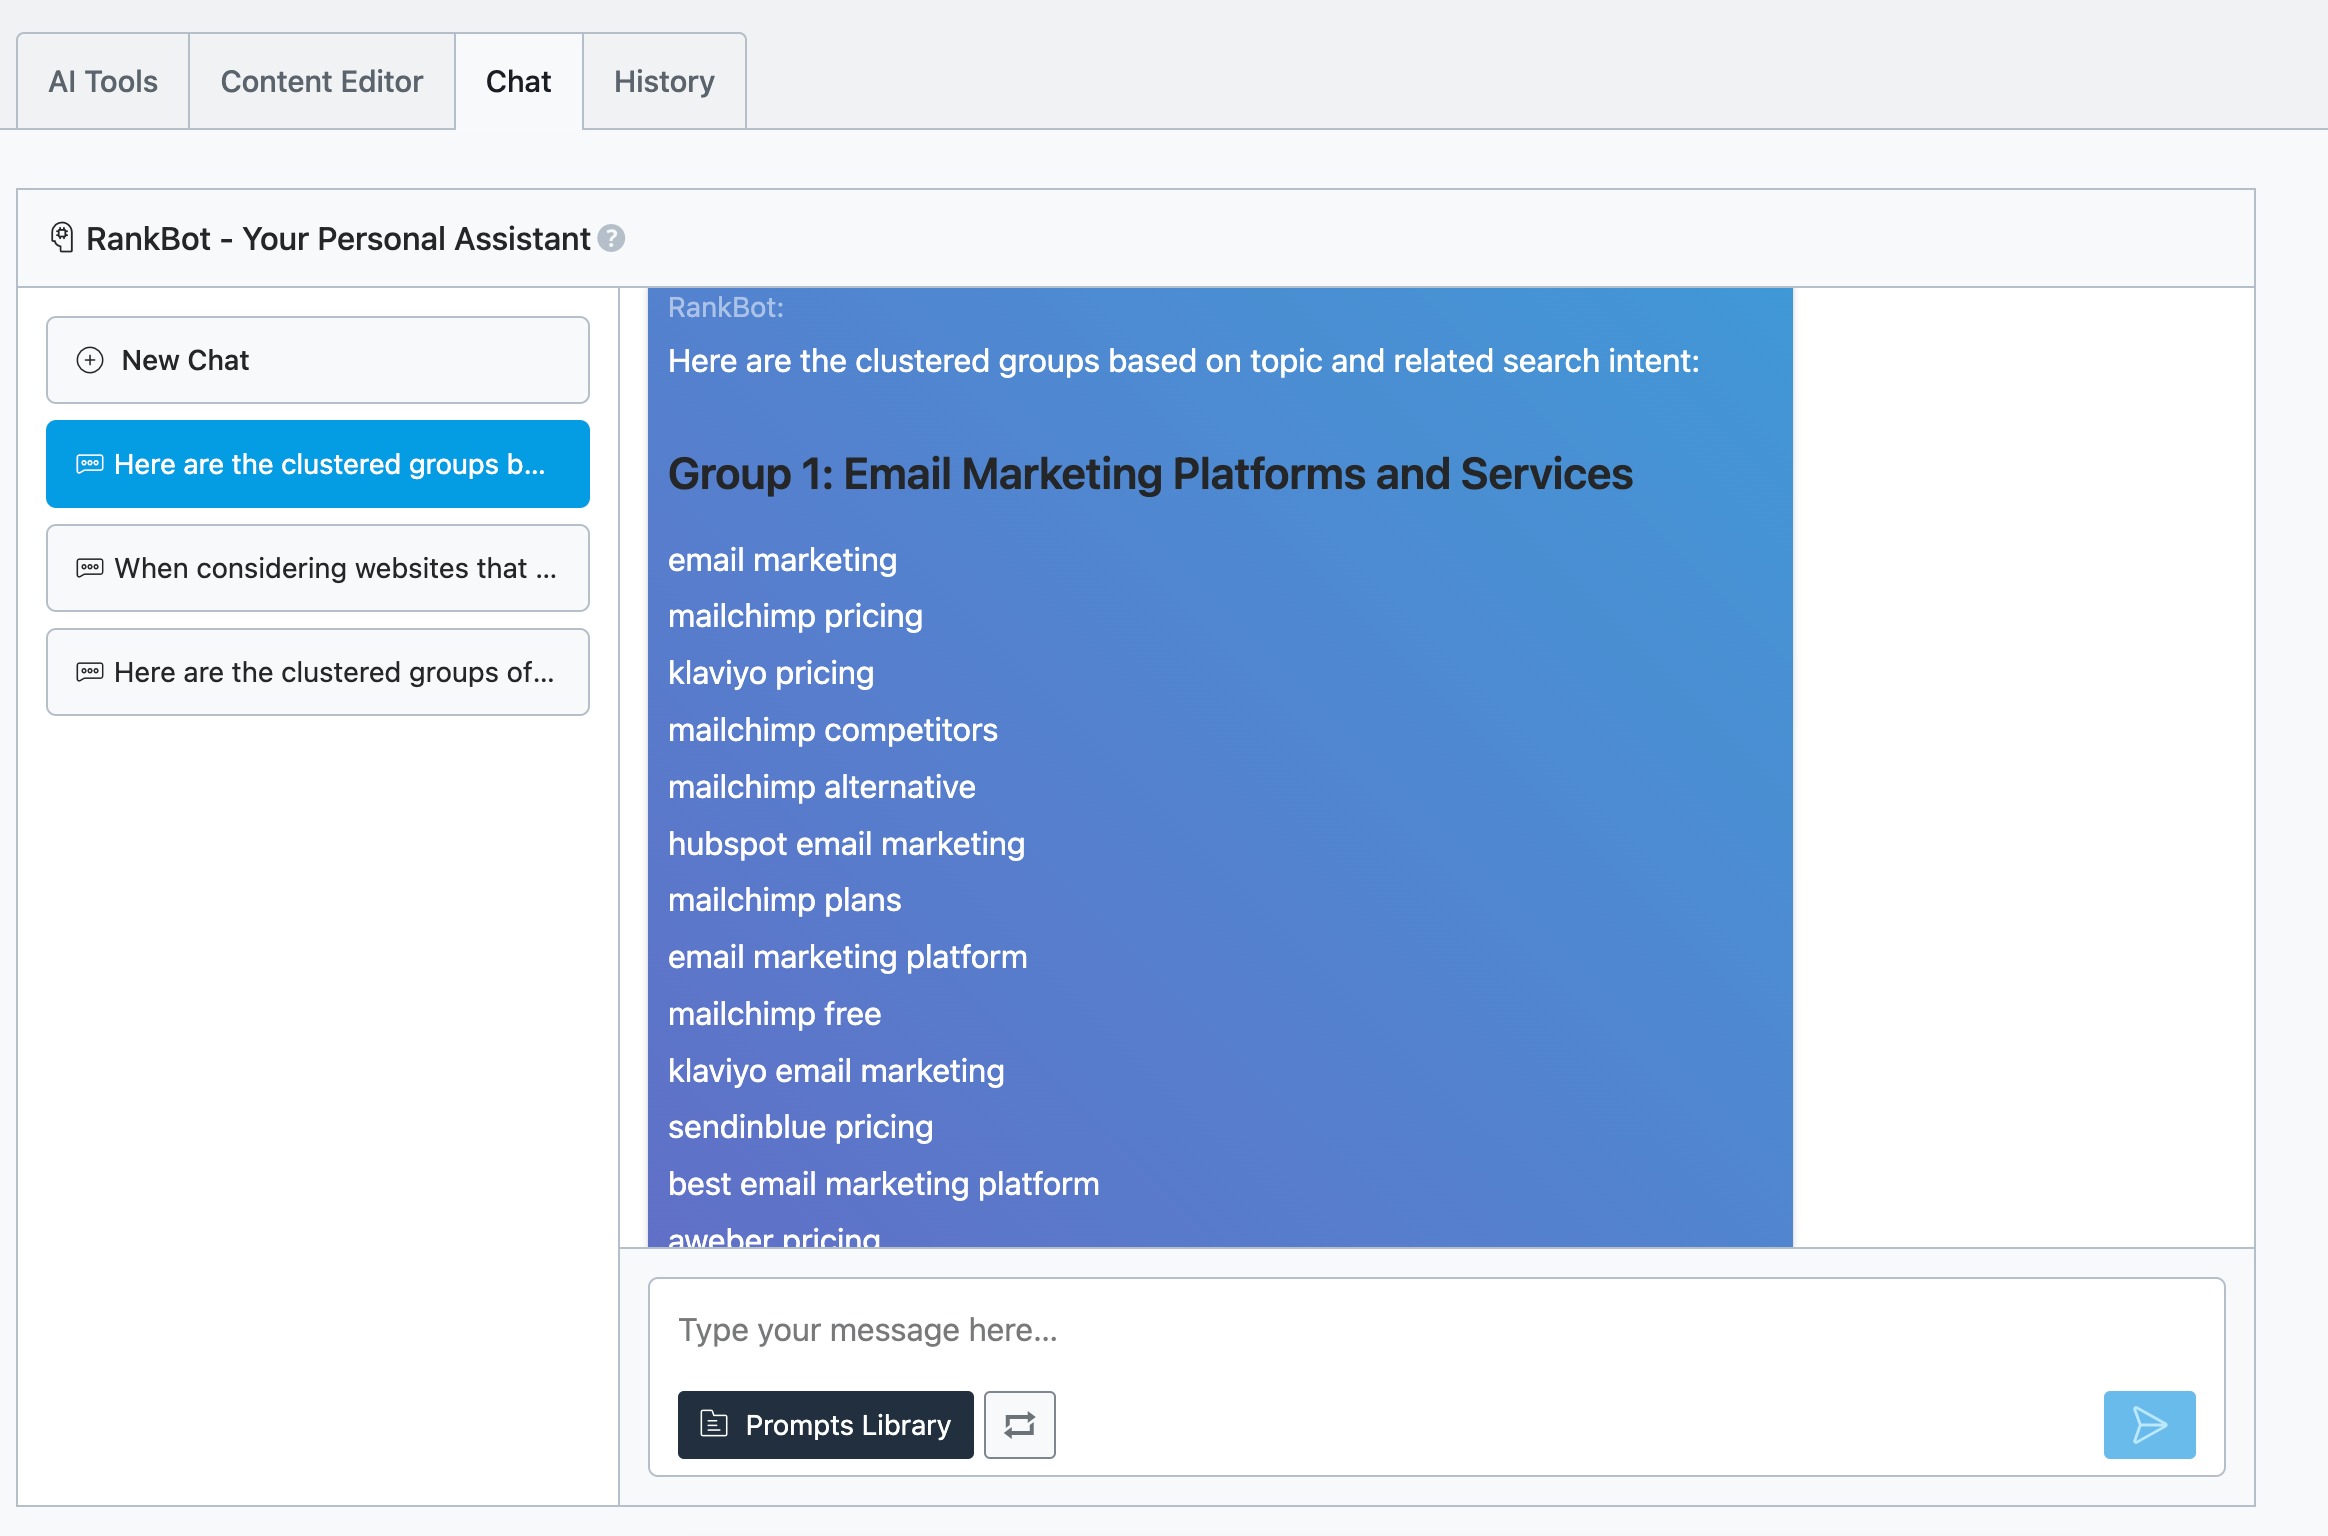This screenshot has width=2328, height=1536.
Task: Click the 'RankBot - Your Personal Assistant' title
Action: pos(338,239)
